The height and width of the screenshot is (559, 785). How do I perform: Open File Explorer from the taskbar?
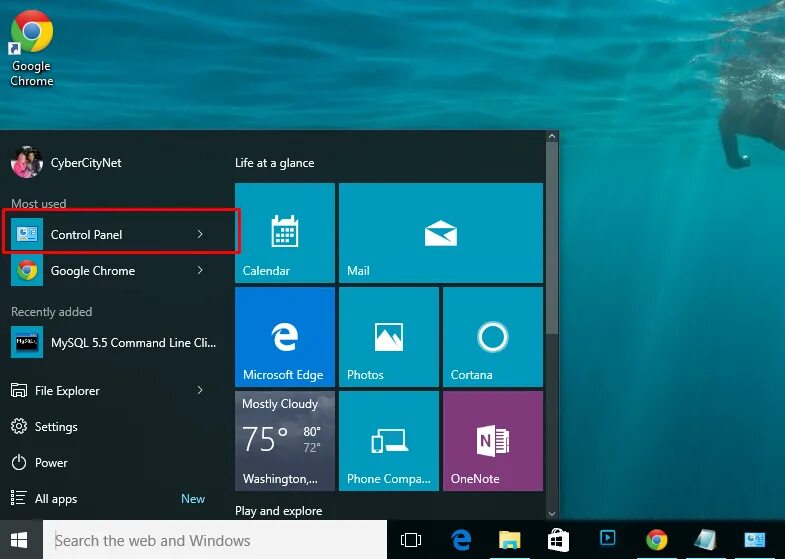pyautogui.click(x=509, y=540)
